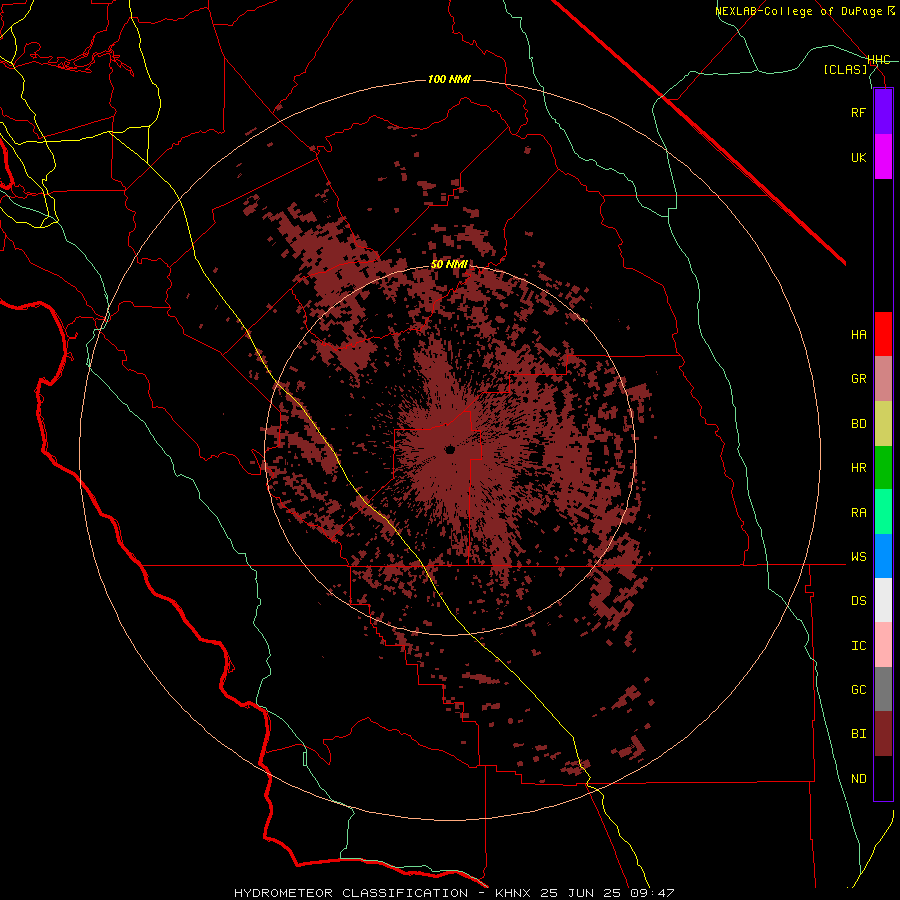Click the [CLAS] legend heading
This screenshot has width=900, height=900.
click(845, 69)
